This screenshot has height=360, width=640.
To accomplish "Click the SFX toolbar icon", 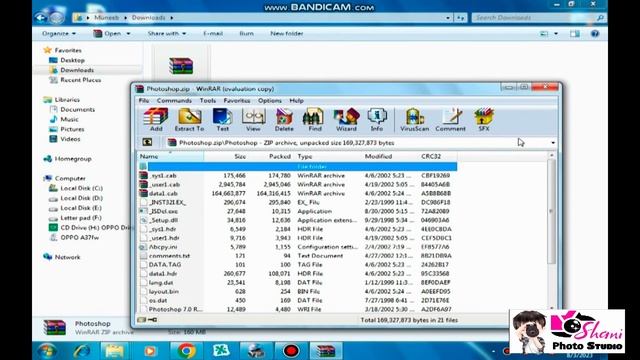I will (x=484, y=120).
